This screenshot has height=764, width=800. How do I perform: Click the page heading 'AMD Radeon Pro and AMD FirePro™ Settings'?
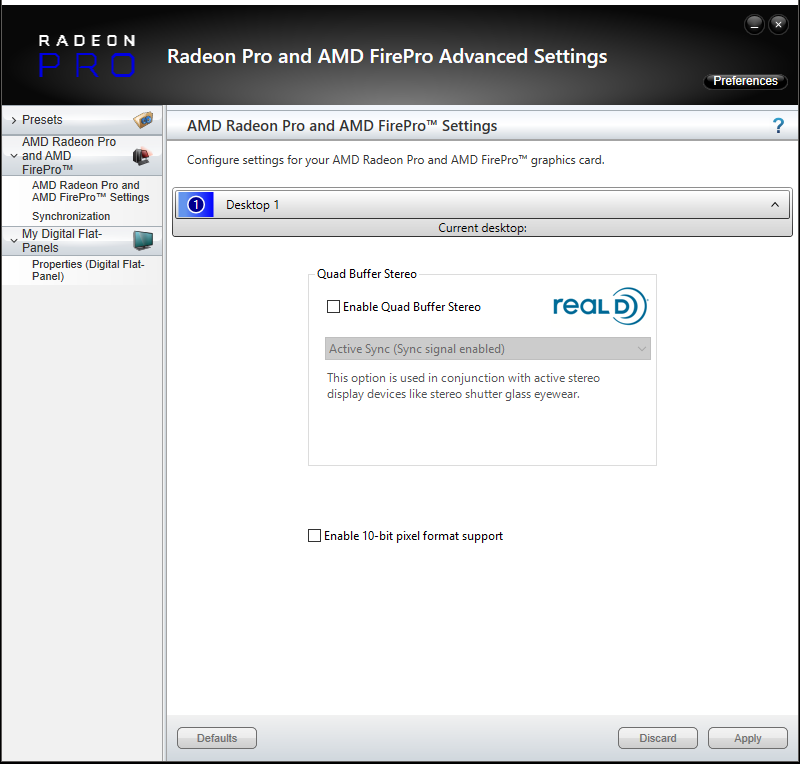[342, 126]
